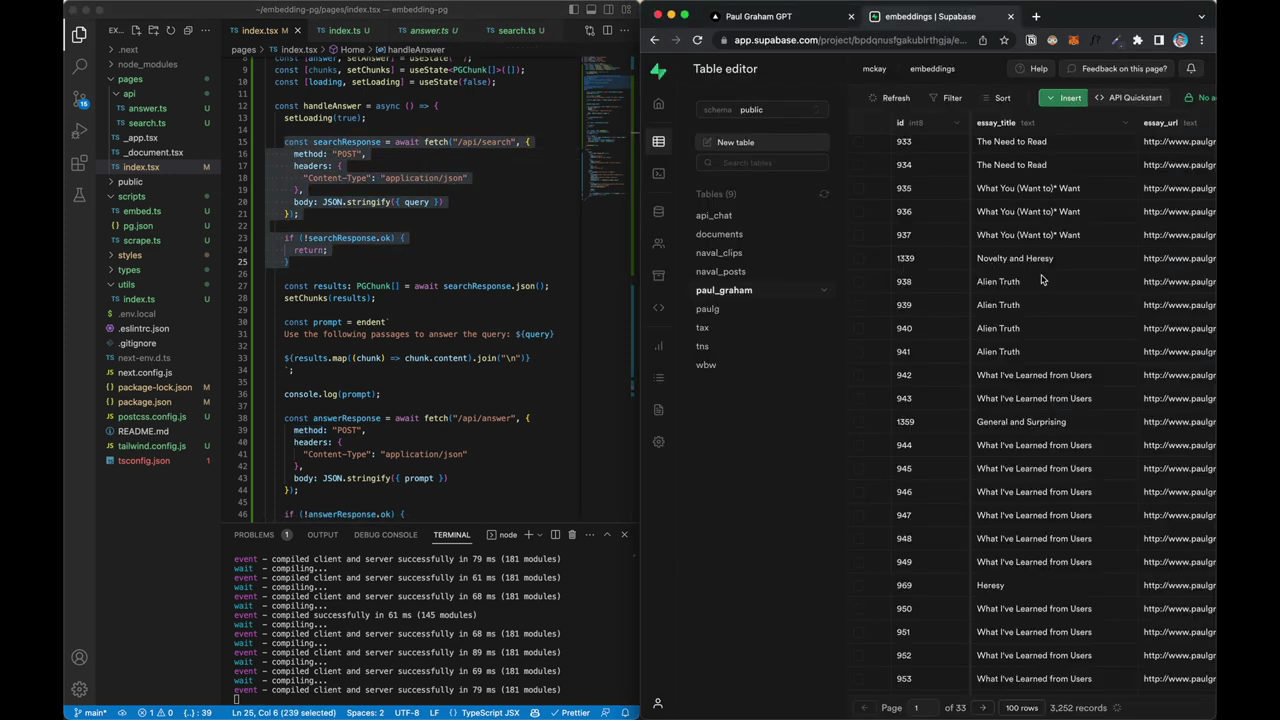Open the Extensions view in VS Code
The image size is (1280, 720).
[x=79, y=163]
